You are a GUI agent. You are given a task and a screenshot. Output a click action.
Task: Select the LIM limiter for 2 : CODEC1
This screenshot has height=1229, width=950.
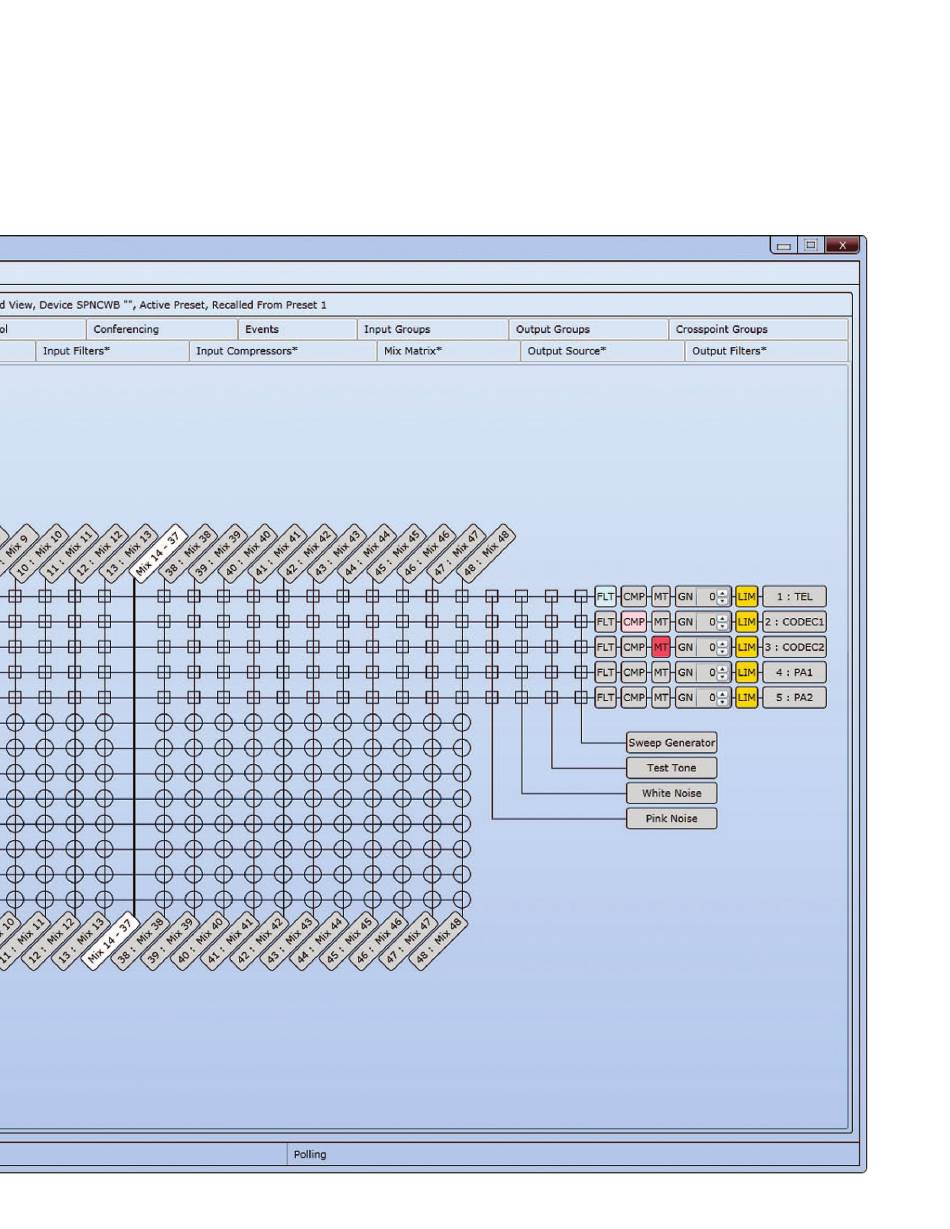tap(746, 622)
